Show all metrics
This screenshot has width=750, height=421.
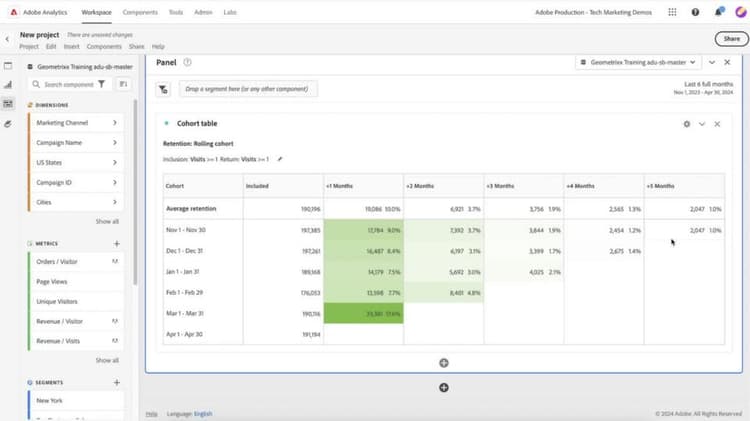pos(107,360)
